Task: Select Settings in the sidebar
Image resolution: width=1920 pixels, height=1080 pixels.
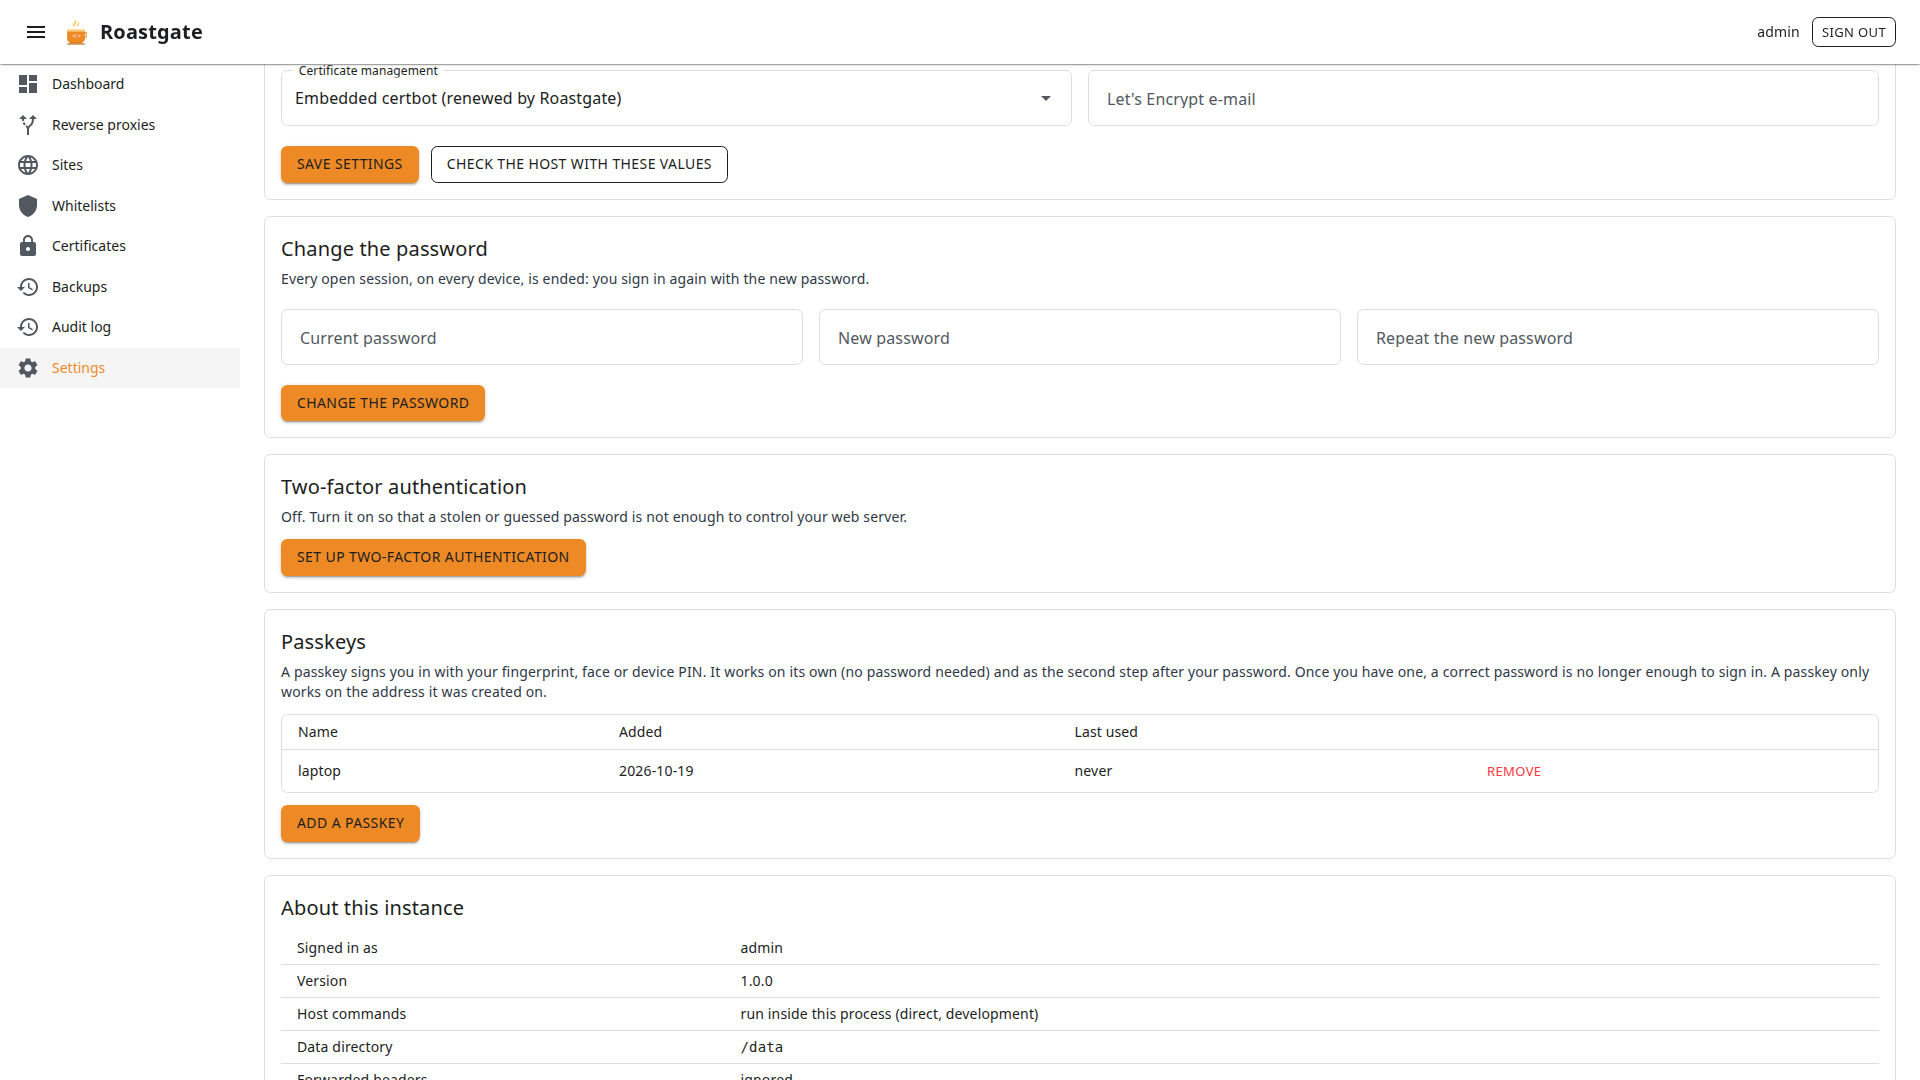Action: pos(120,368)
